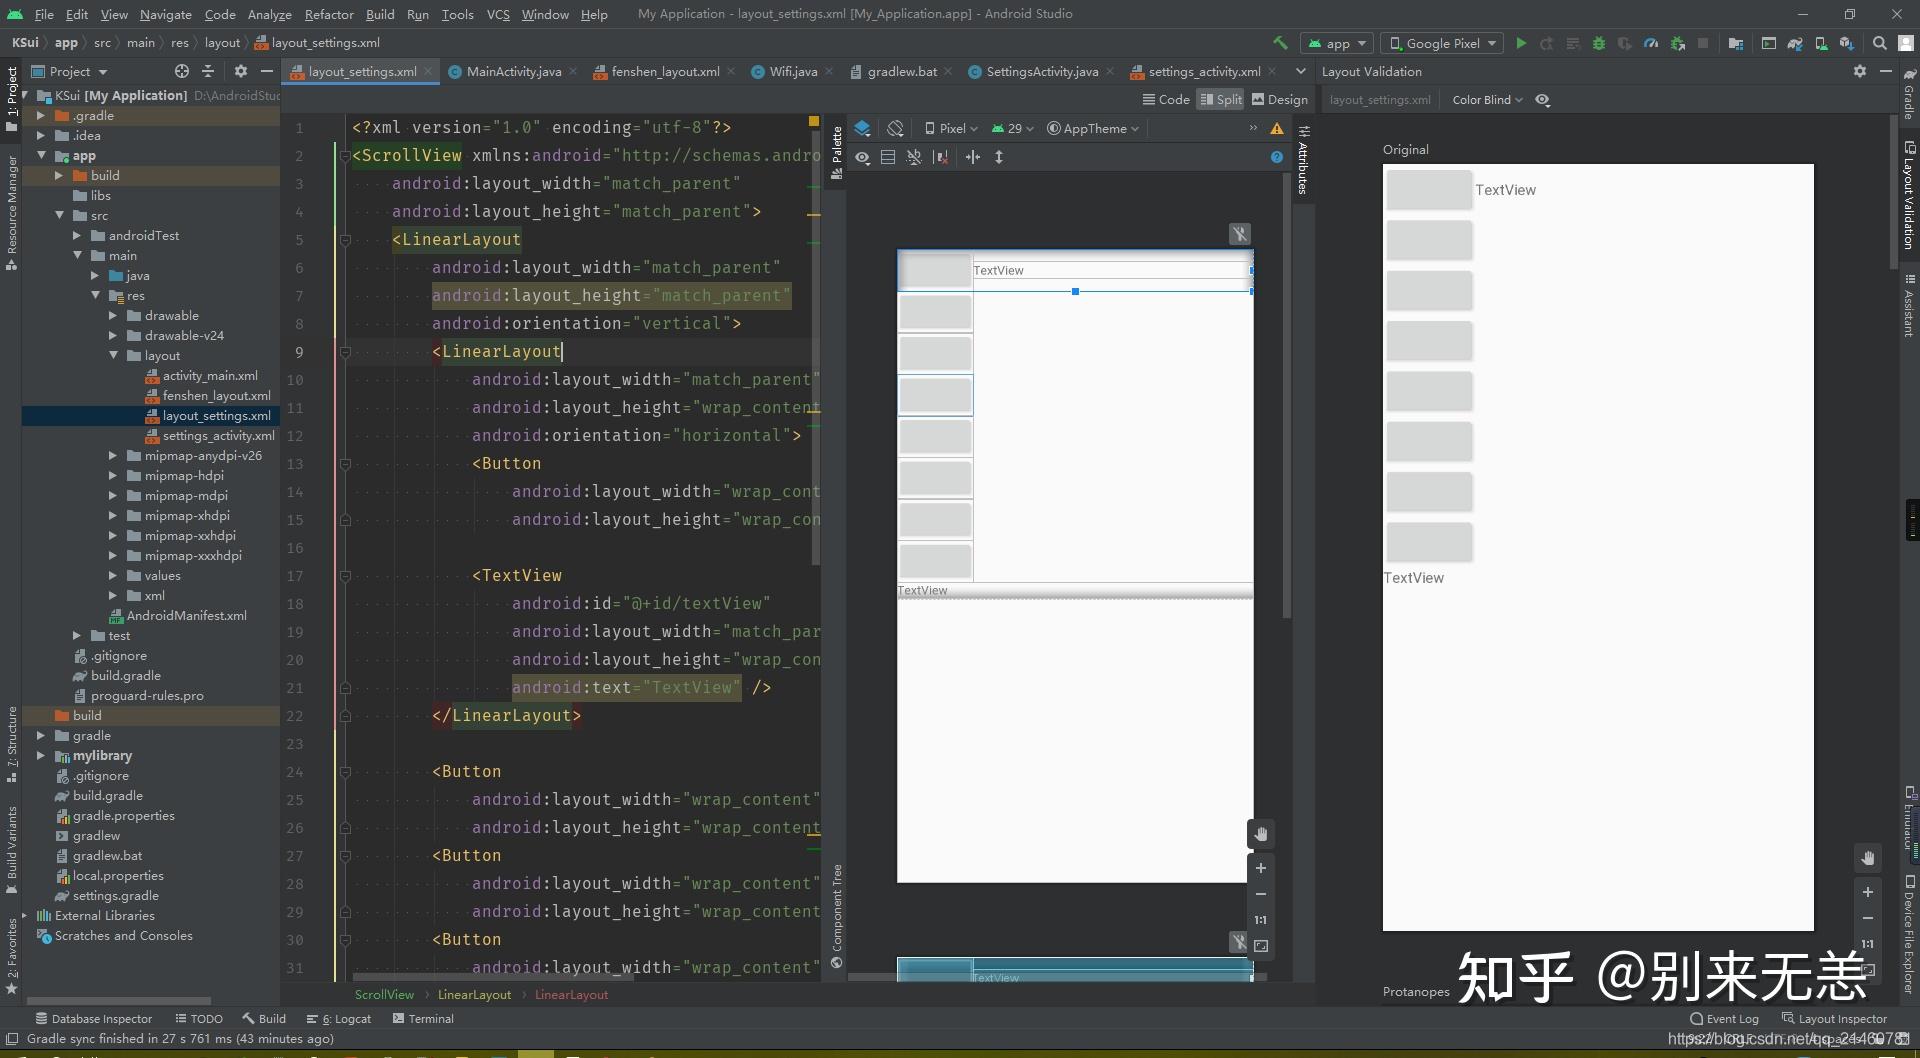The image size is (1920, 1058).
Task: Select activity_main.xml in project tree
Action: 210,376
